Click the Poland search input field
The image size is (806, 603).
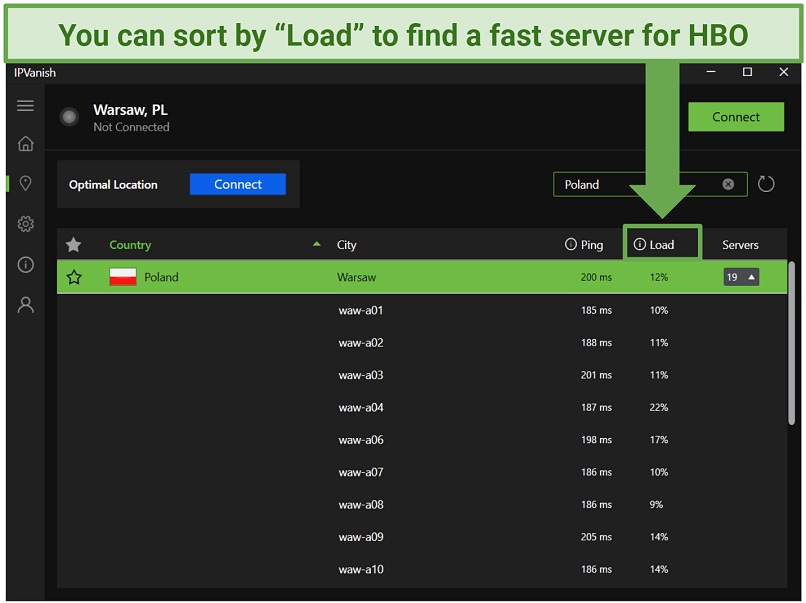[635, 184]
